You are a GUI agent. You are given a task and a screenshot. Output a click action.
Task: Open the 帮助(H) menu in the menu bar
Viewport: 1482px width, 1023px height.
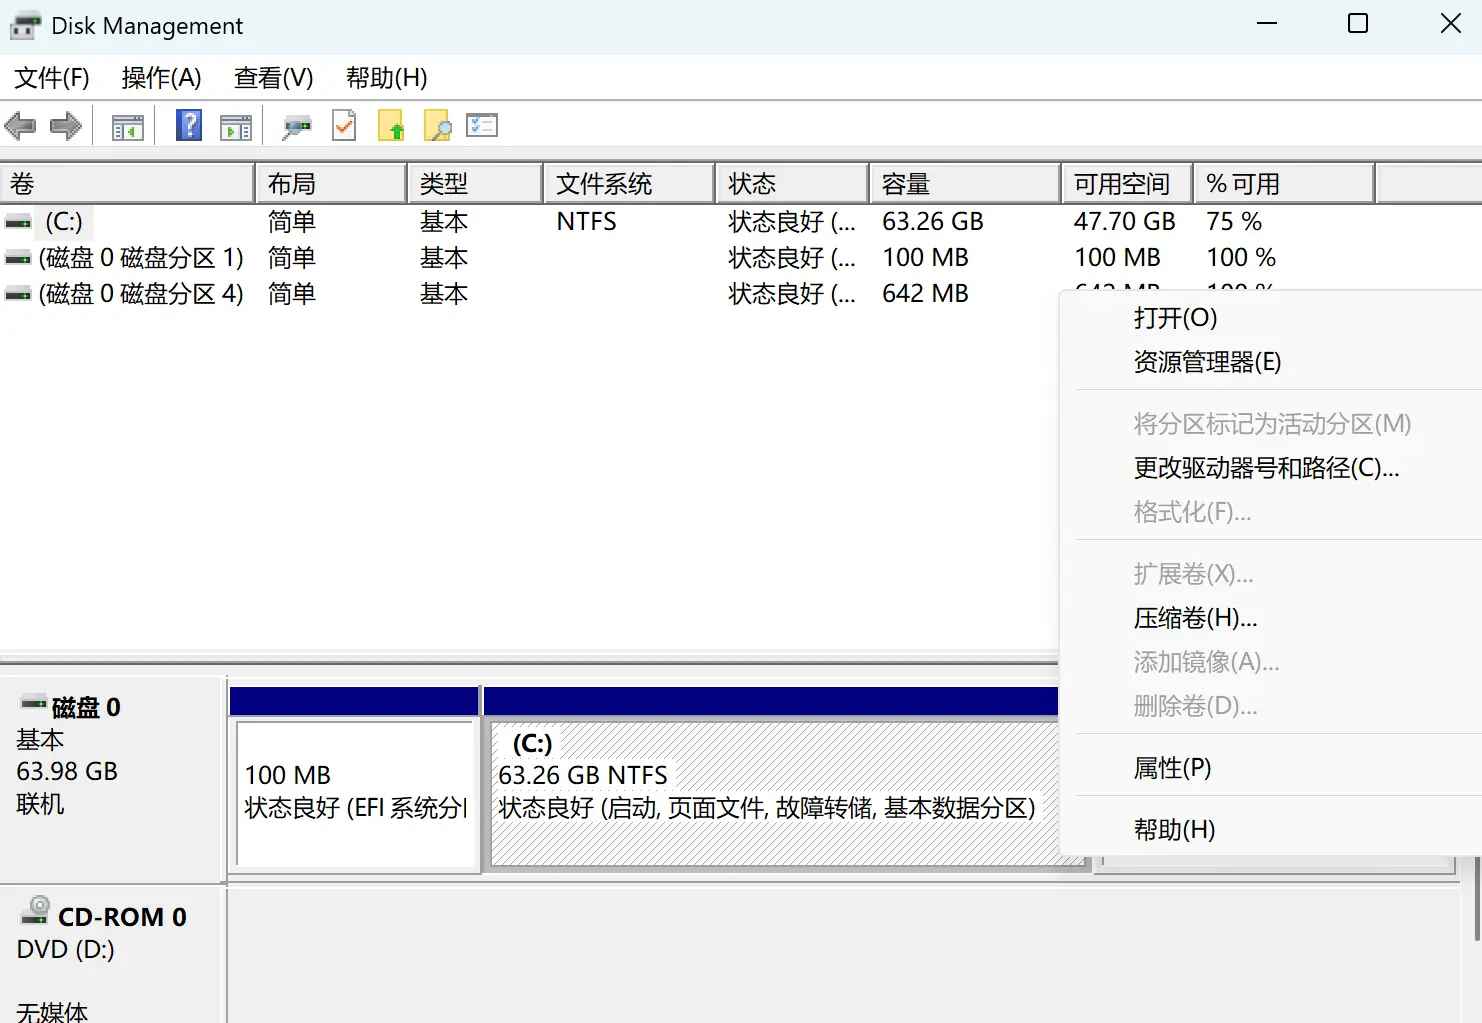[x=386, y=78]
